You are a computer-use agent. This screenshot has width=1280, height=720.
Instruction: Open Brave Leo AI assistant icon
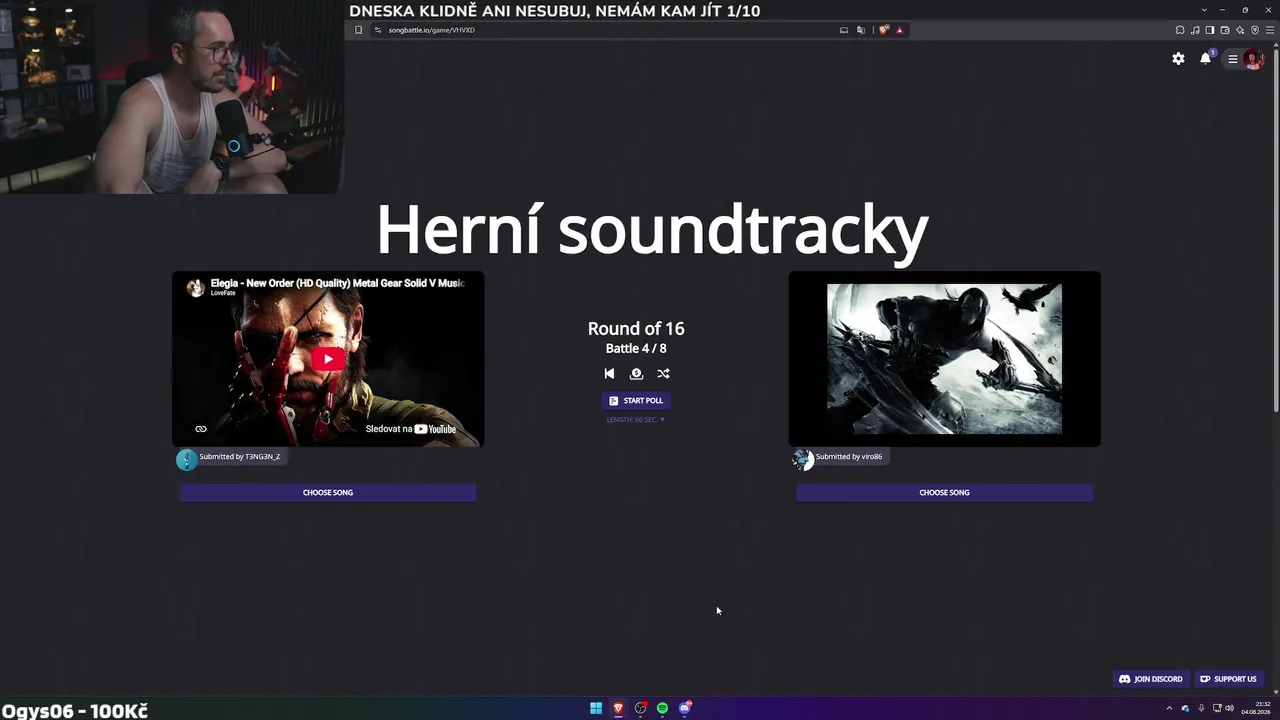coord(1240,30)
